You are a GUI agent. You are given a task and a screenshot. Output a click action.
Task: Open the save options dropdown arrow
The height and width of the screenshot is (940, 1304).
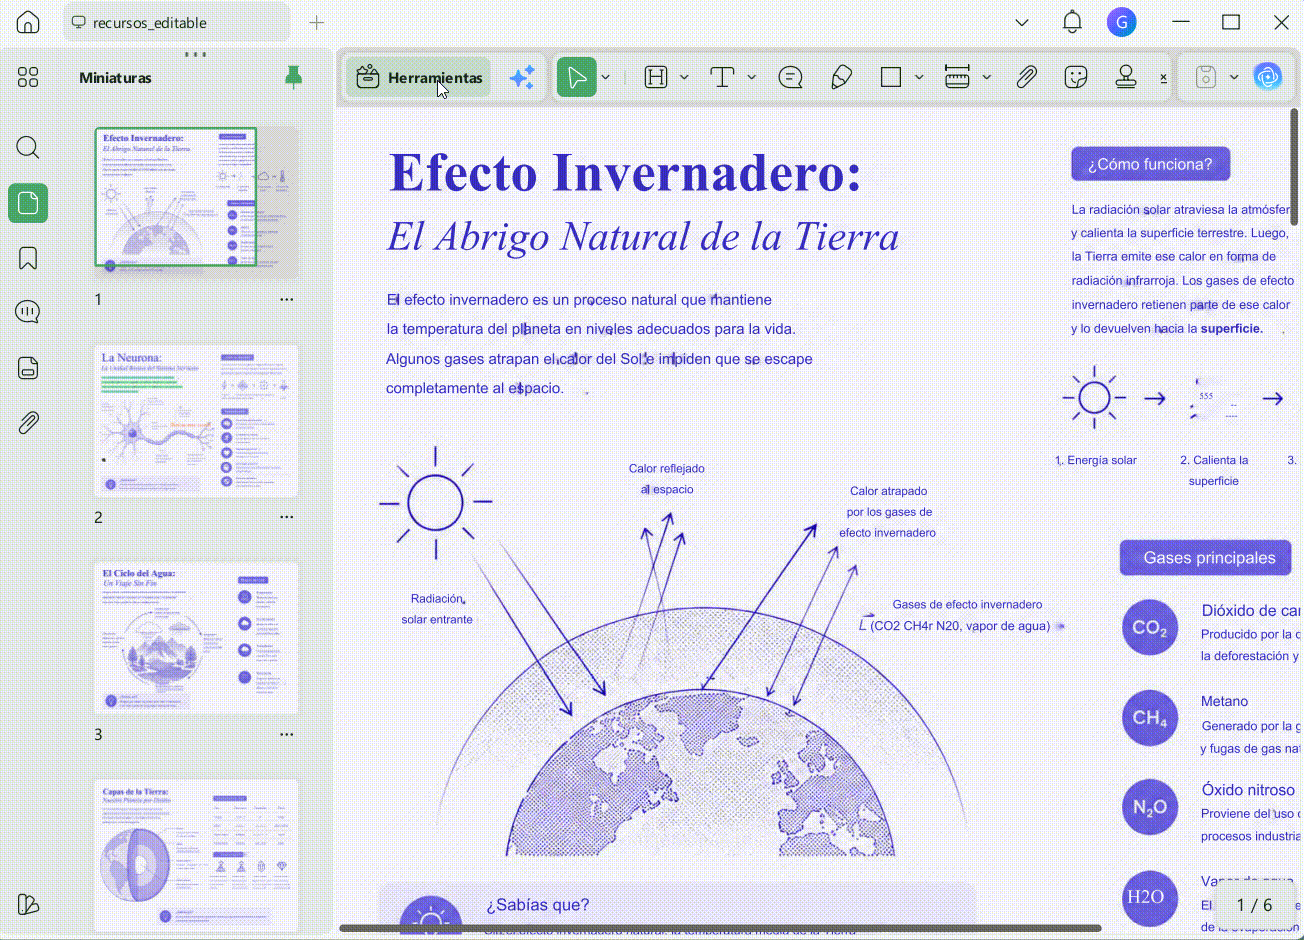[x=1234, y=78]
